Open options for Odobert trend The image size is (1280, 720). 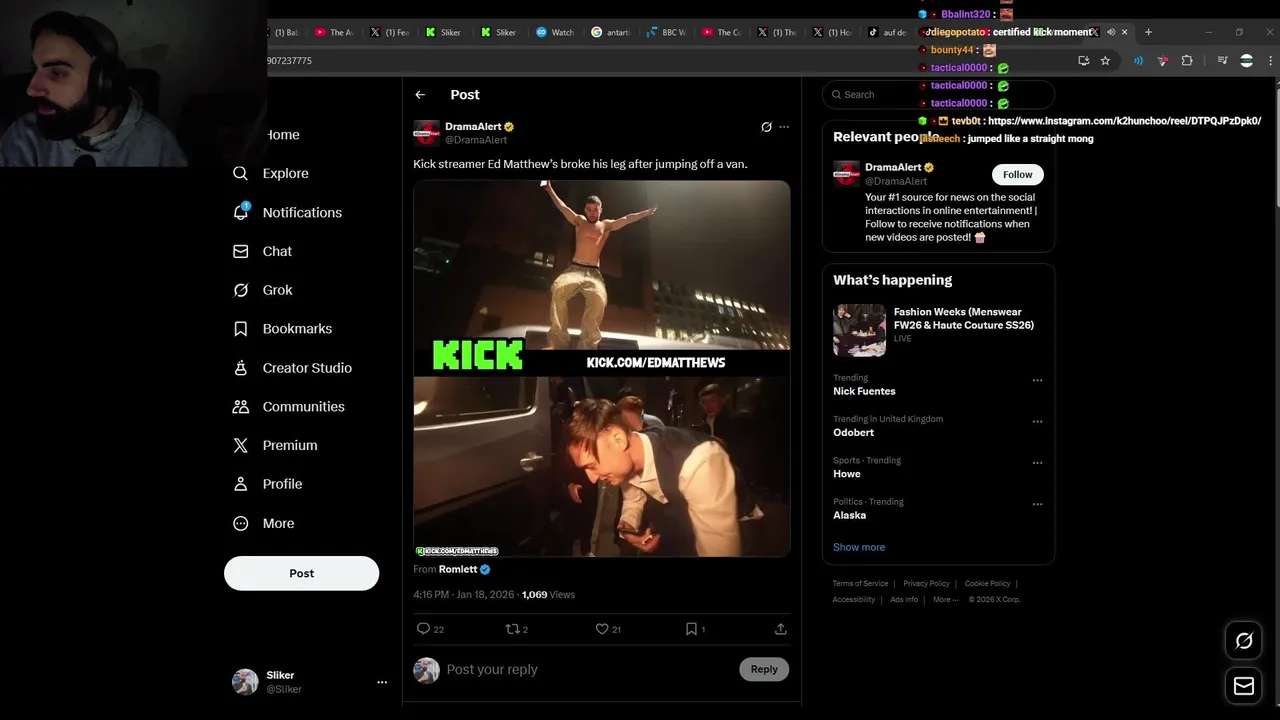point(1037,421)
